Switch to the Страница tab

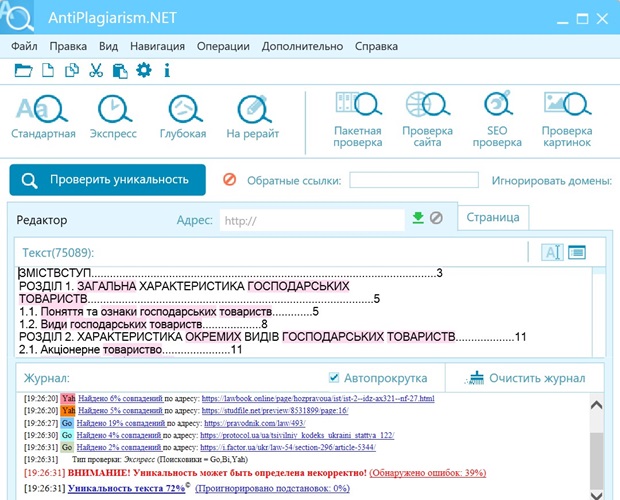pos(492,218)
